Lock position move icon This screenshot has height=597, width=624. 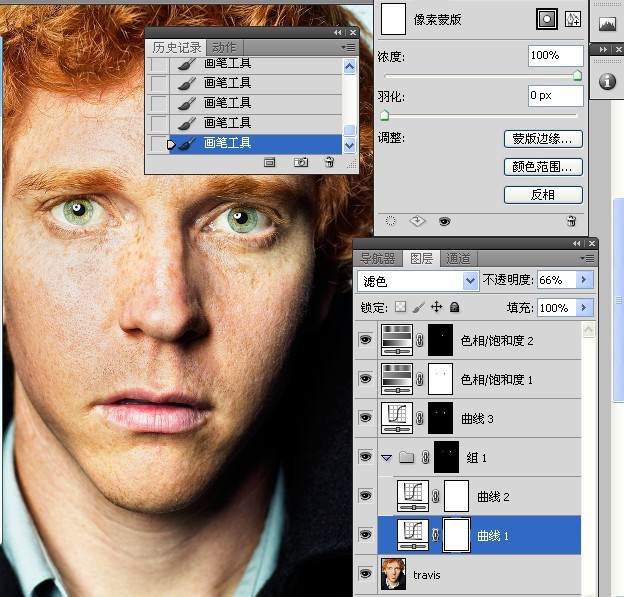tap(437, 307)
